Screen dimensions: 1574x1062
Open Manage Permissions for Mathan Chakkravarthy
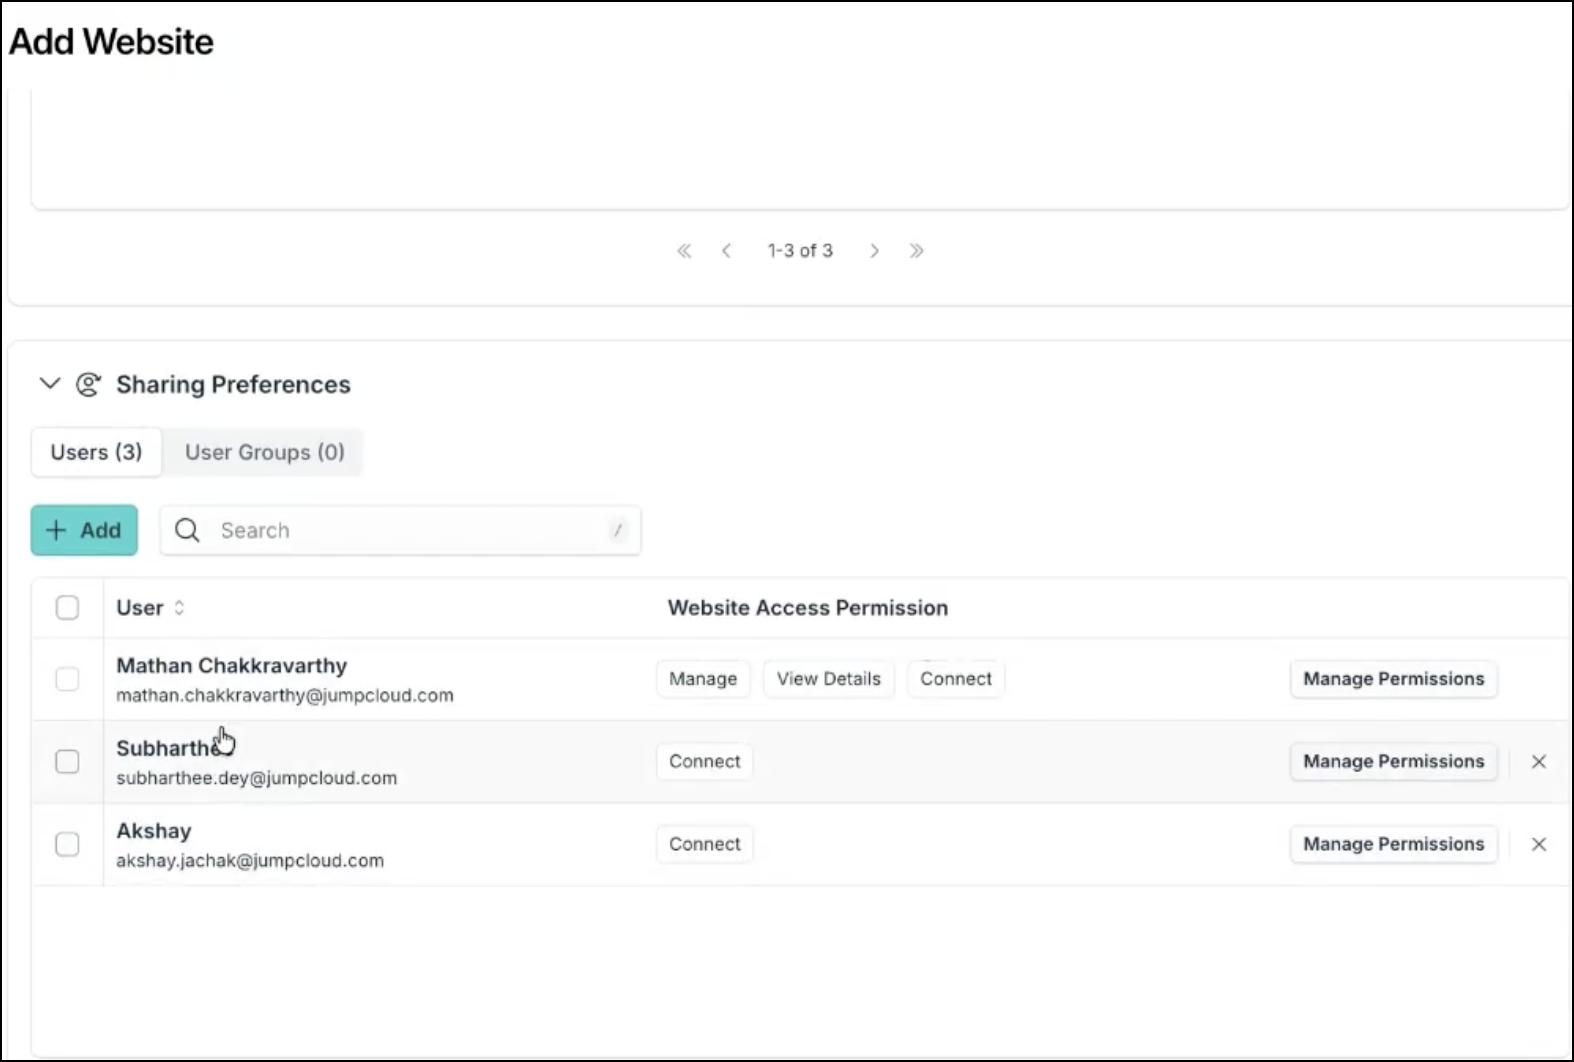1394,679
